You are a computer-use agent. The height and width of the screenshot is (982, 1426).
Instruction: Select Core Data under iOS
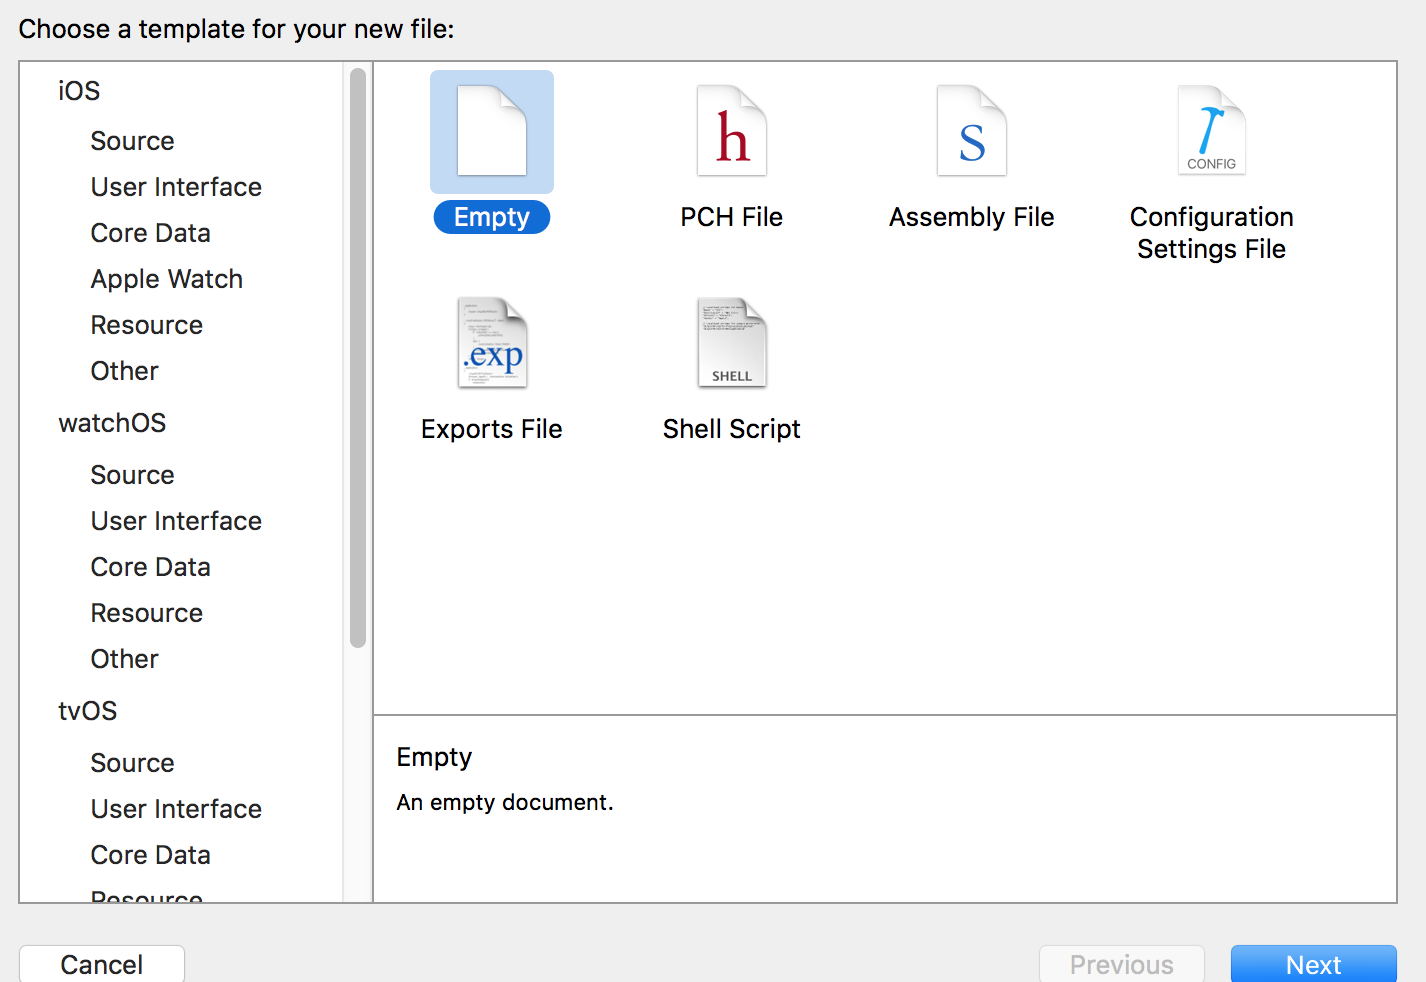[150, 233]
